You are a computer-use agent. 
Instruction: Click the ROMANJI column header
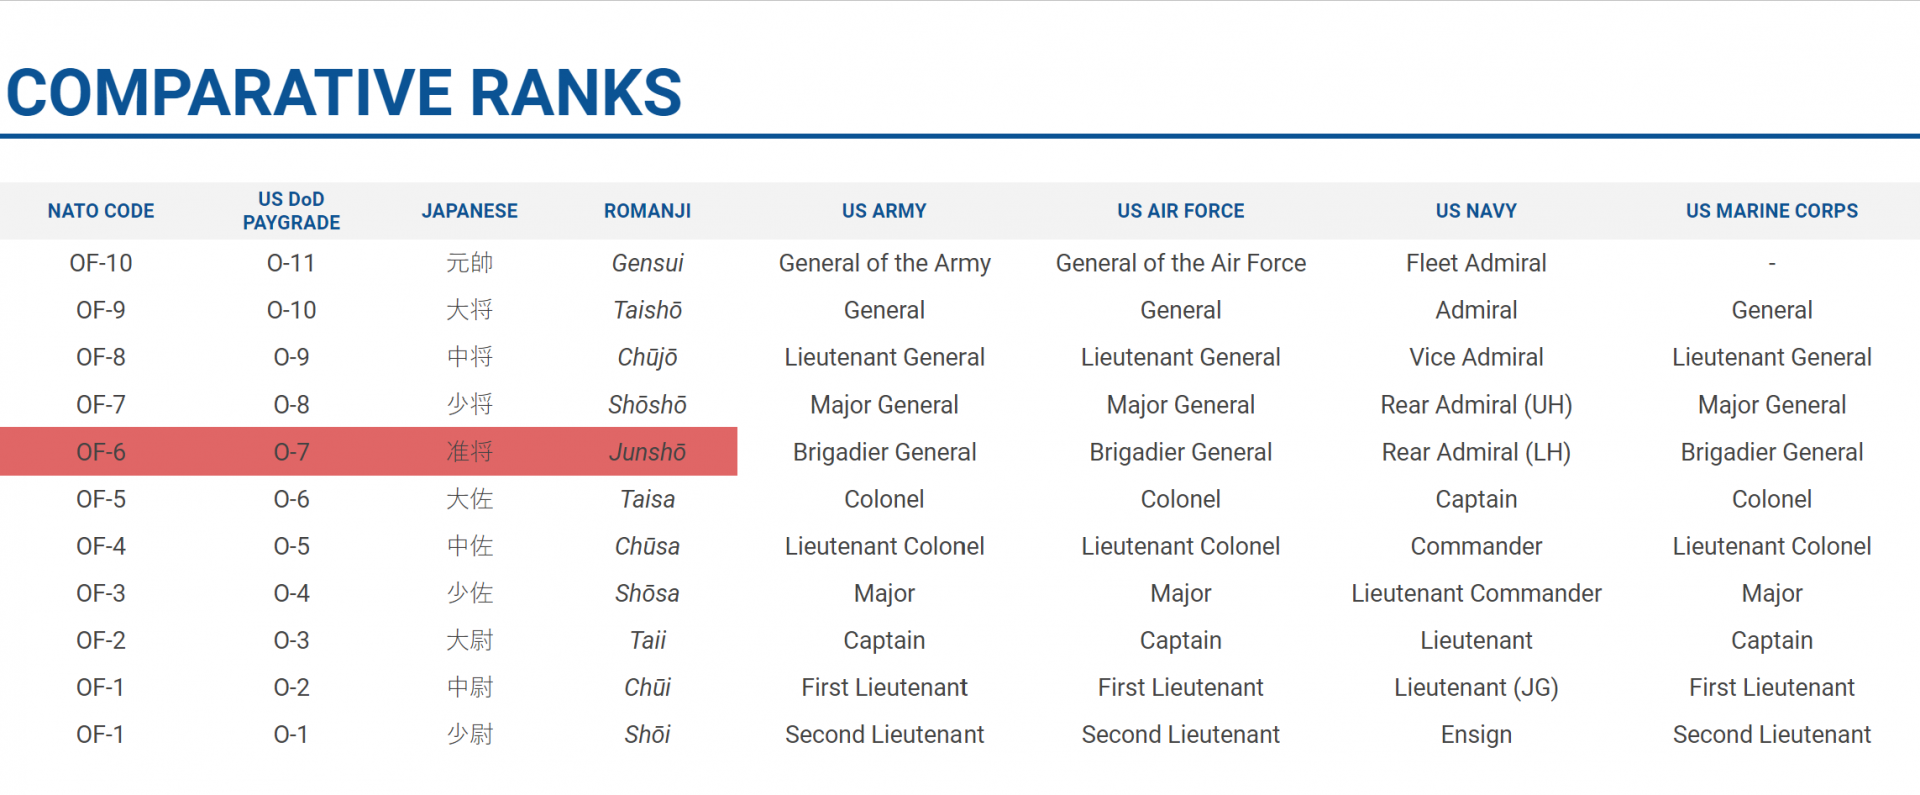[x=647, y=211]
